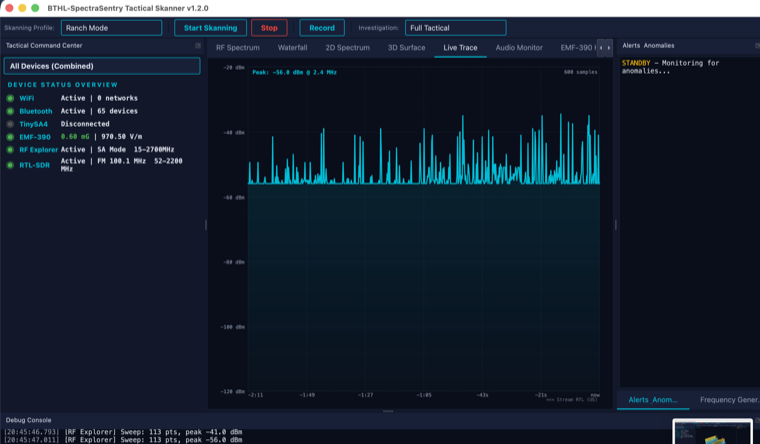Image resolution: width=760 pixels, height=444 pixels.
Task: Click the right panel splitter handle
Action: pyautogui.click(x=616, y=224)
